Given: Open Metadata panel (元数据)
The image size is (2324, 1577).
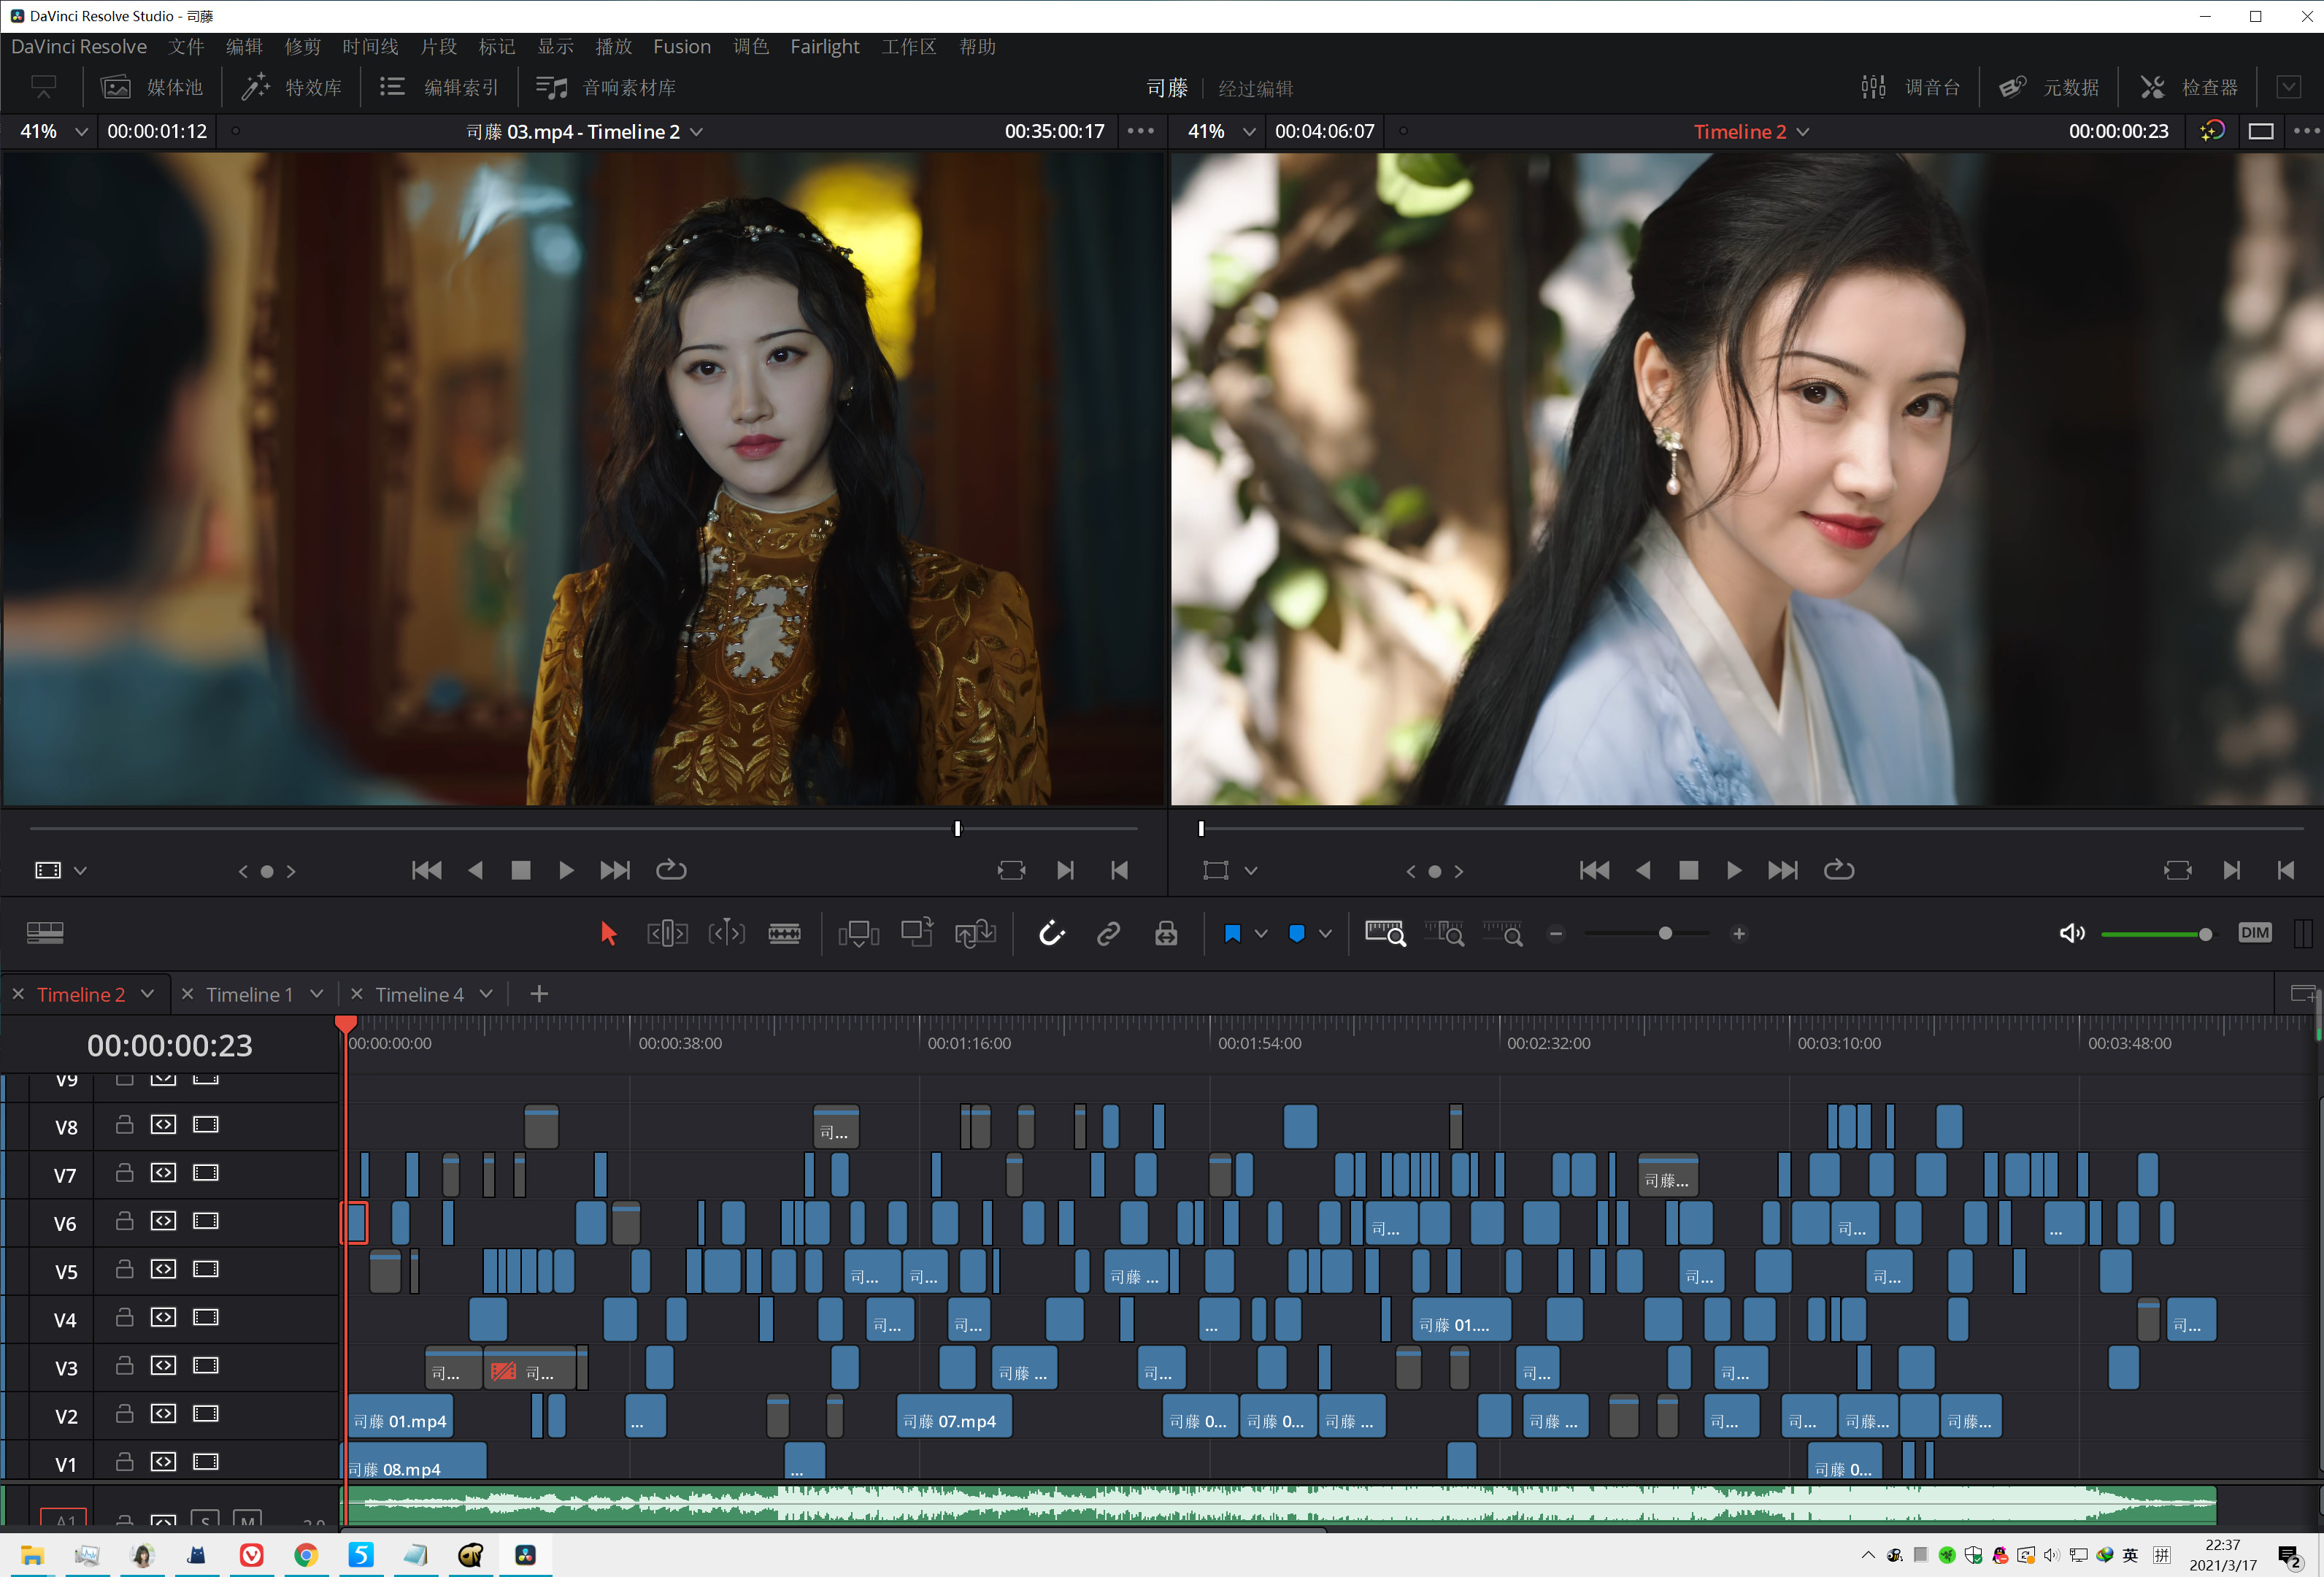Looking at the screenshot, I should pos(2049,88).
